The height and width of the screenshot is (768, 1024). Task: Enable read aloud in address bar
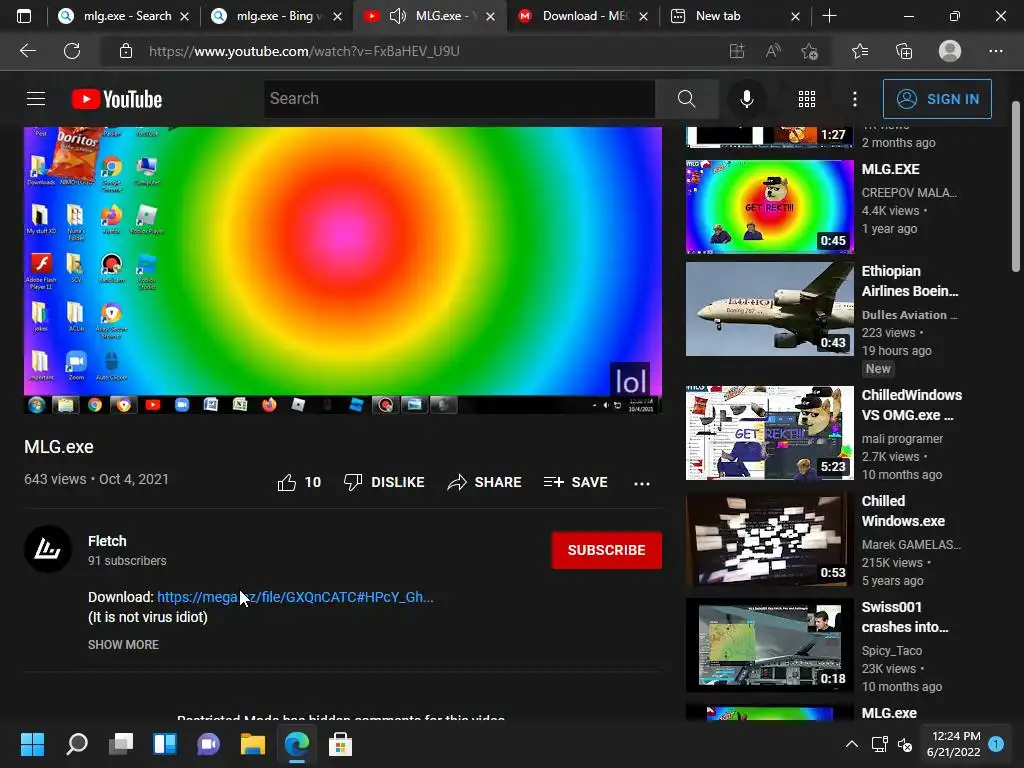(x=773, y=51)
